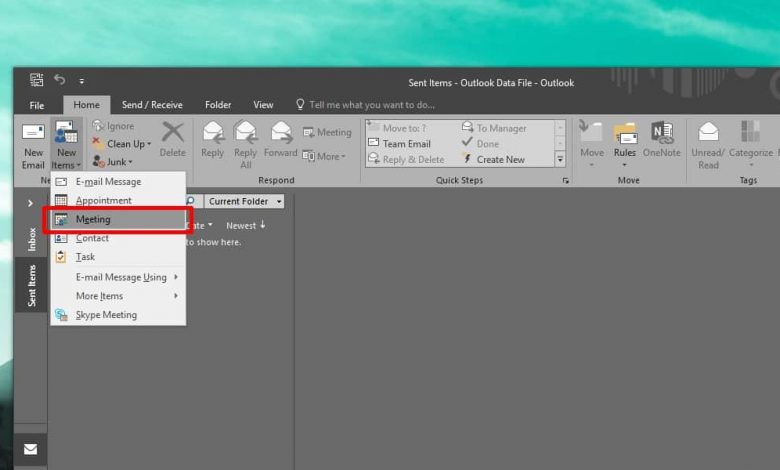
Task: Select the To Manager quick step
Action: coord(494,128)
